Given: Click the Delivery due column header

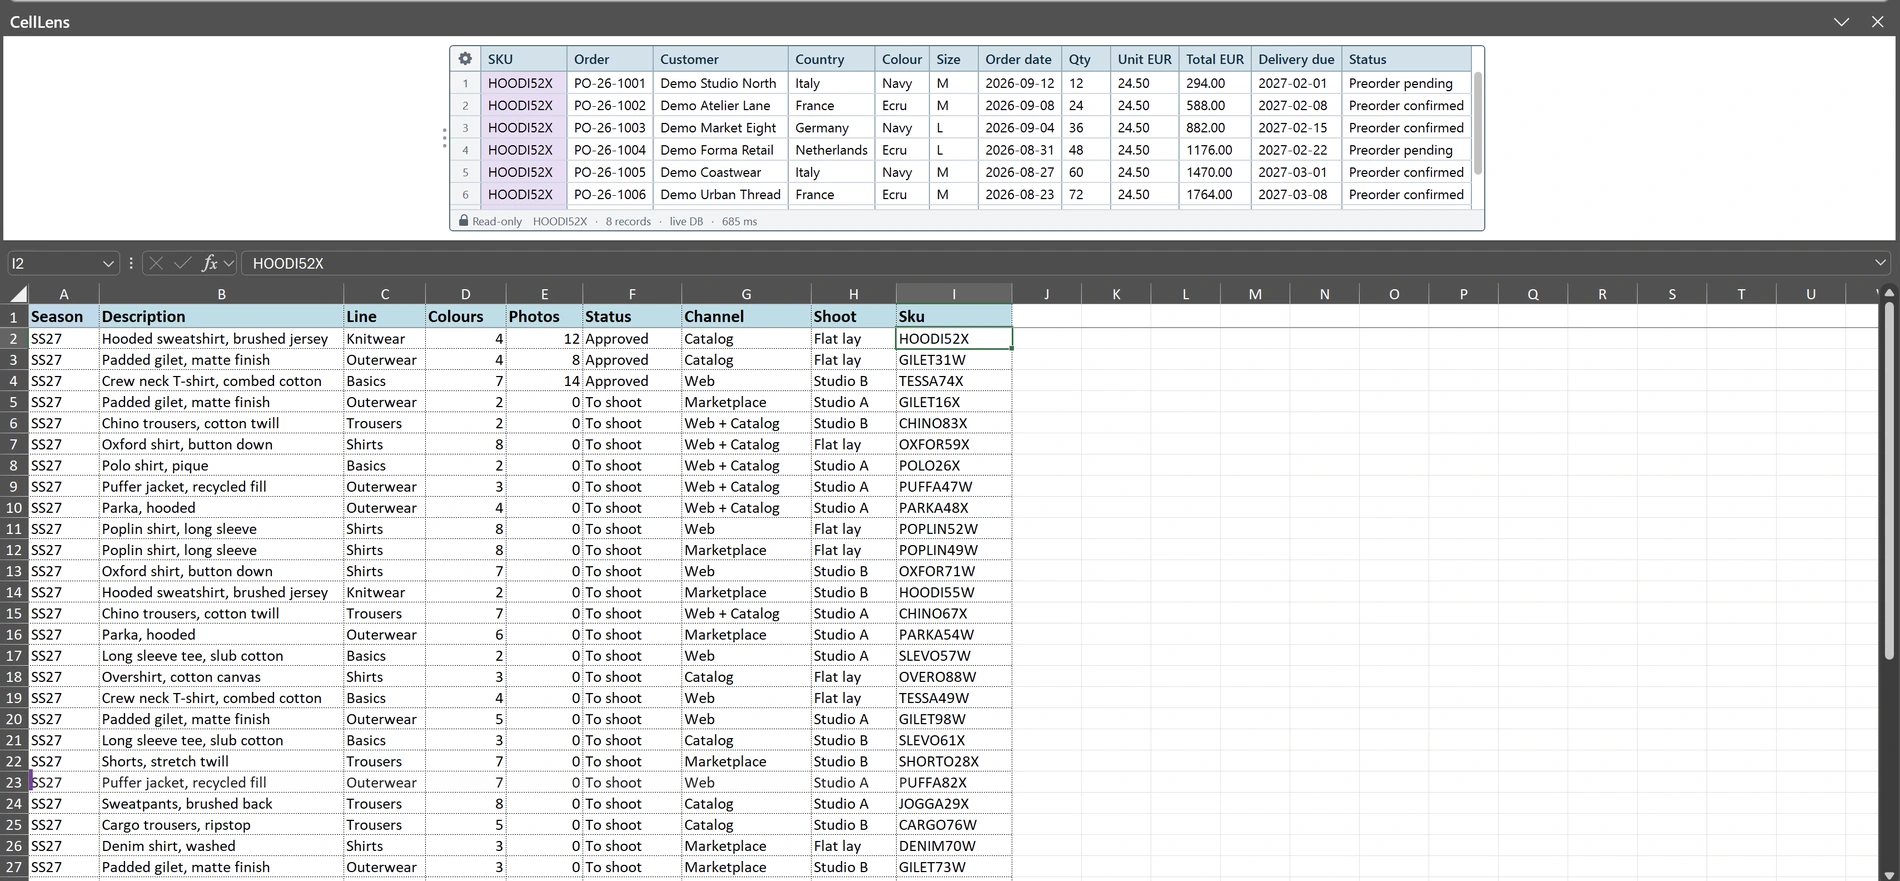Looking at the screenshot, I should pos(1296,59).
